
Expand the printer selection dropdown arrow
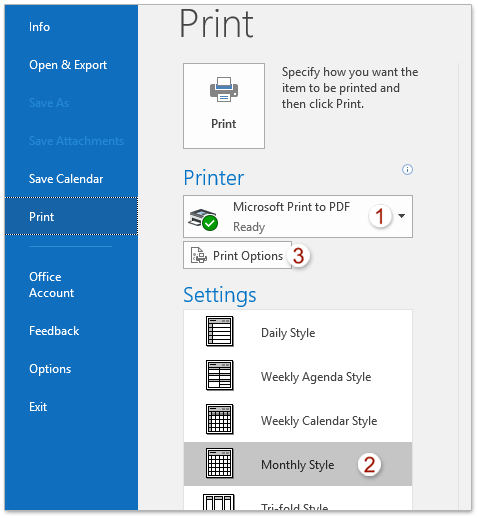coord(402,216)
